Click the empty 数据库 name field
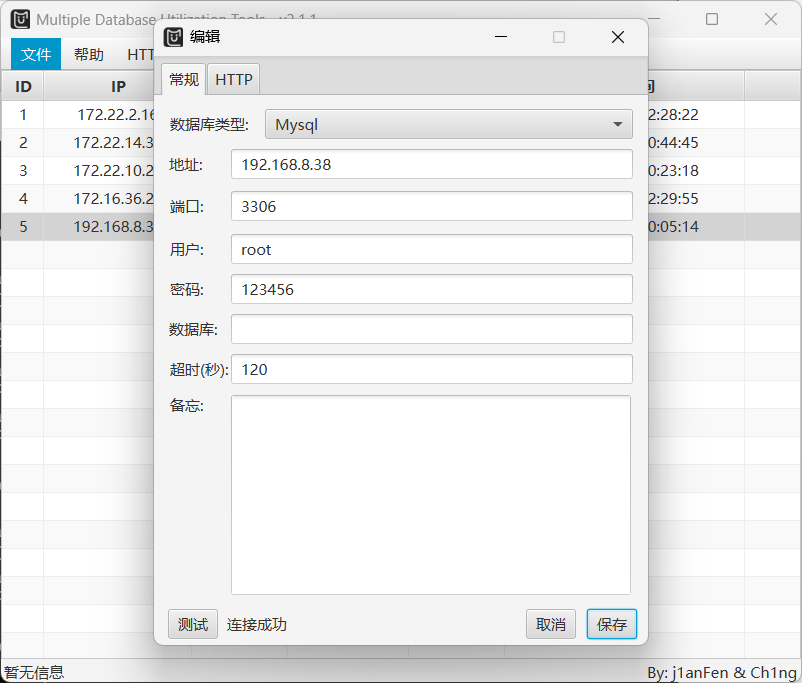Screen dimensions: 802x683 [431, 329]
